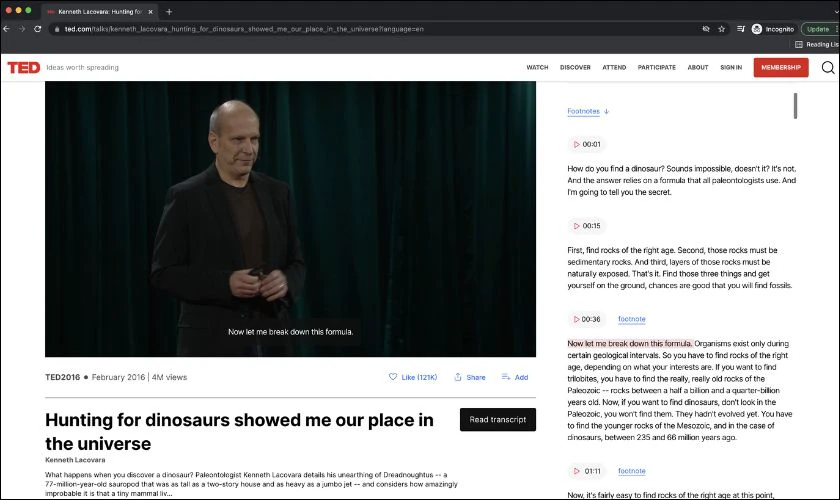
Task: Open the footnote link next to 00:36
Action: [x=632, y=319]
